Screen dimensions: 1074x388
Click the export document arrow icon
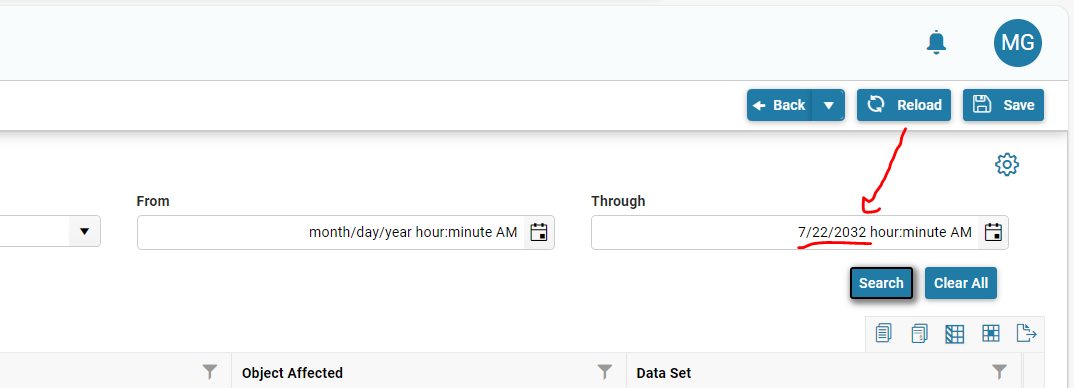(x=1026, y=334)
